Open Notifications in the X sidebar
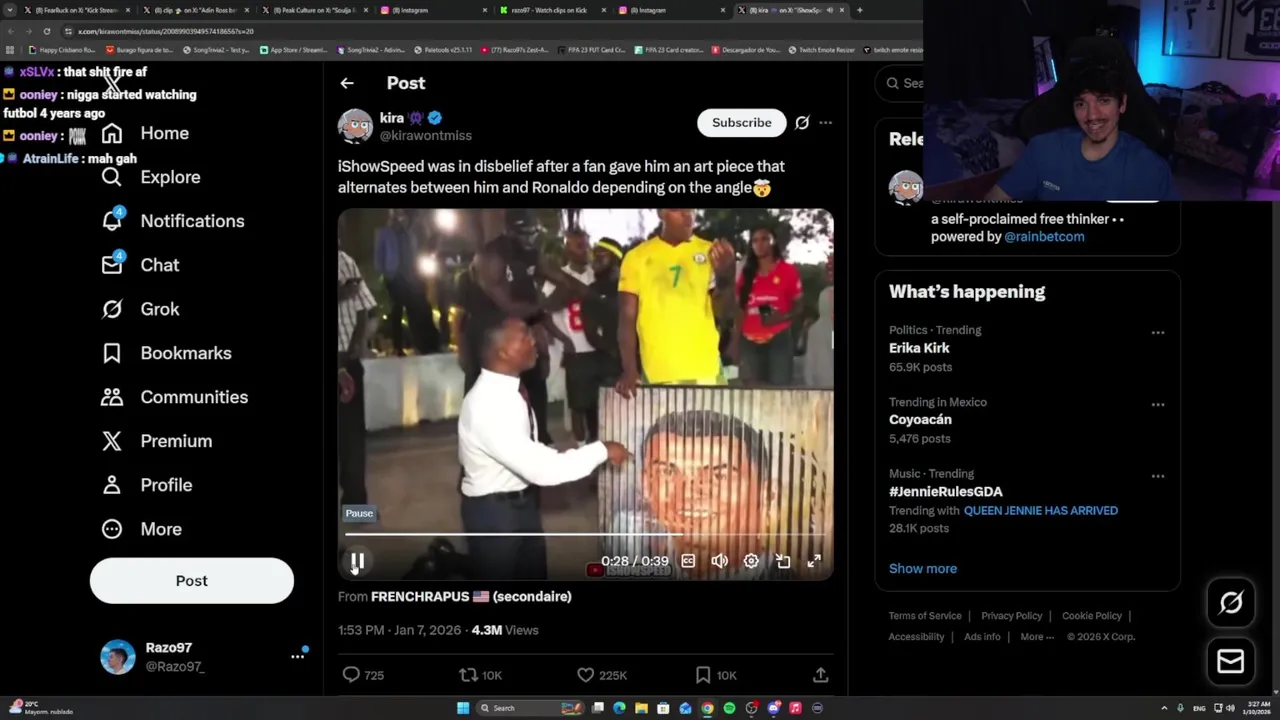This screenshot has height=720, width=1280. [x=172, y=221]
